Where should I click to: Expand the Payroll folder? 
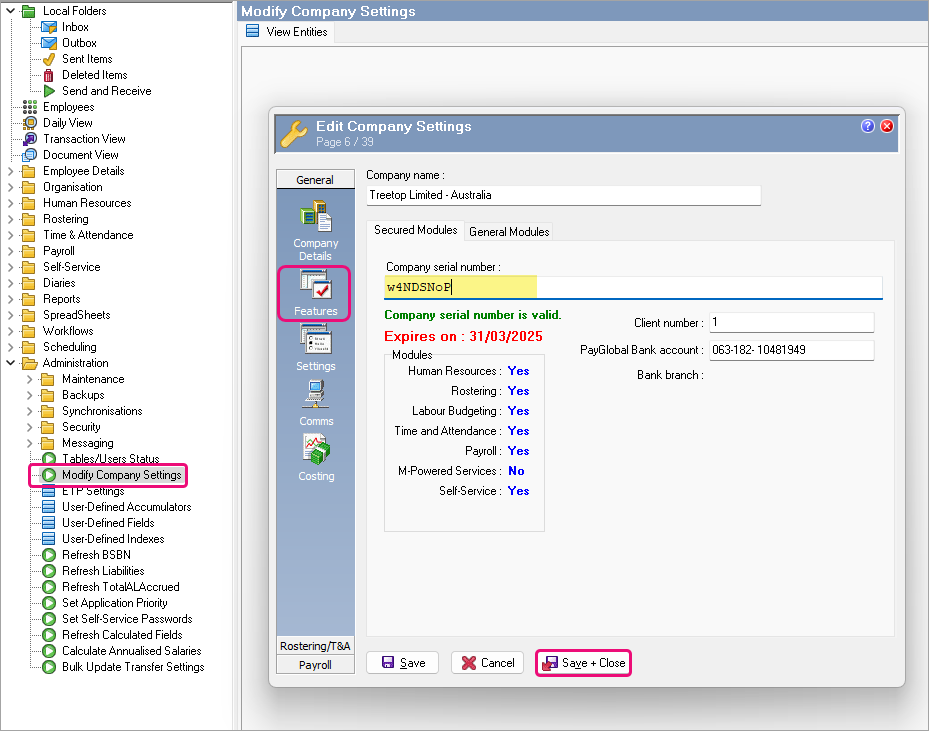point(11,251)
